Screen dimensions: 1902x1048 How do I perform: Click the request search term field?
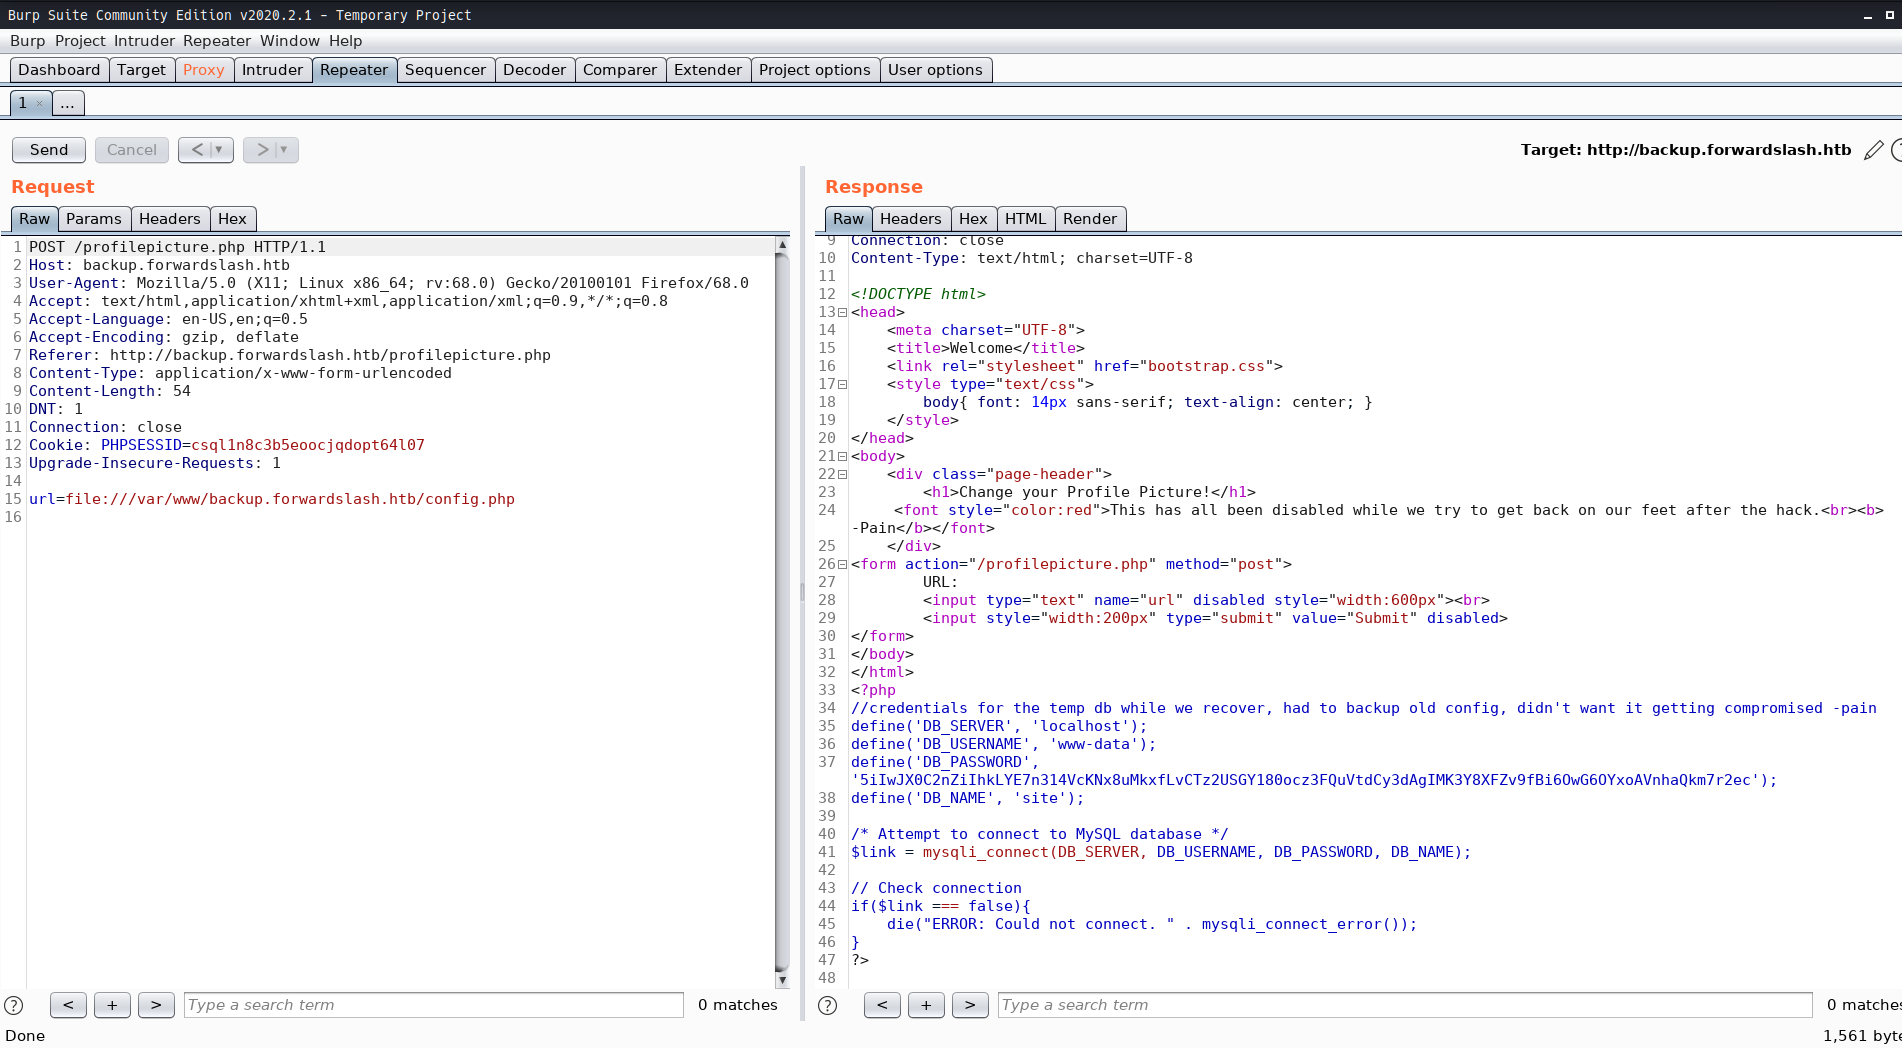pos(434,1005)
